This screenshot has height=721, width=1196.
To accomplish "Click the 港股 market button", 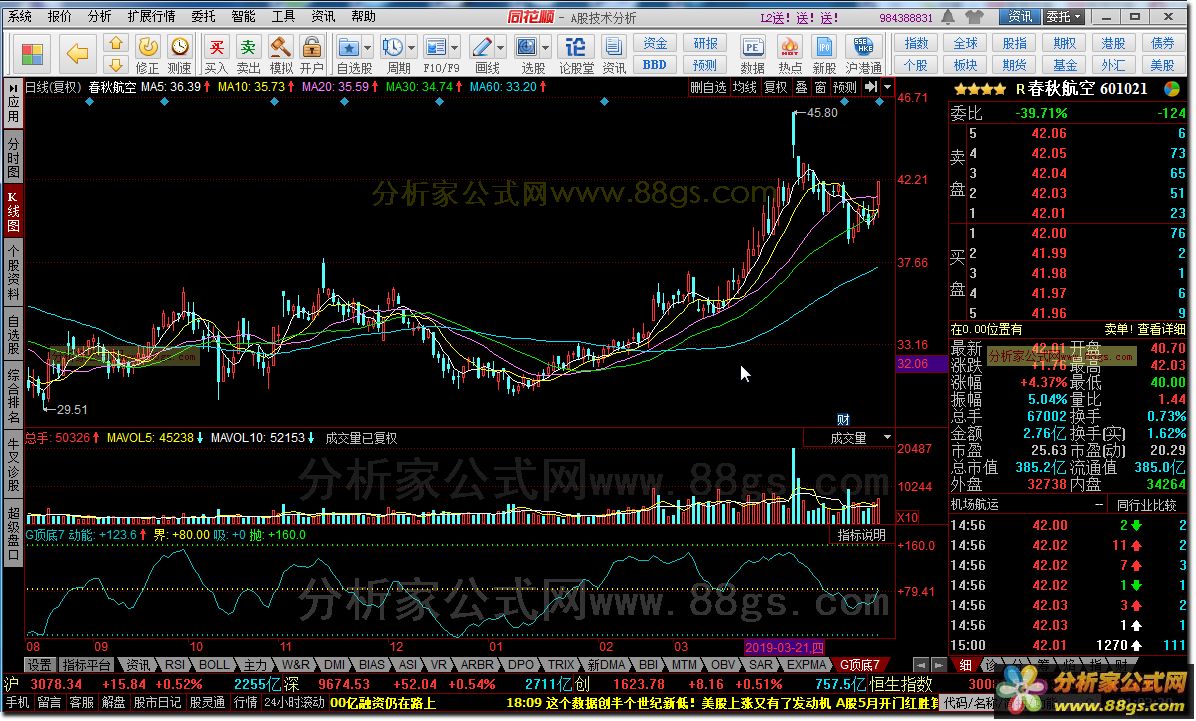I will 1113,43.
